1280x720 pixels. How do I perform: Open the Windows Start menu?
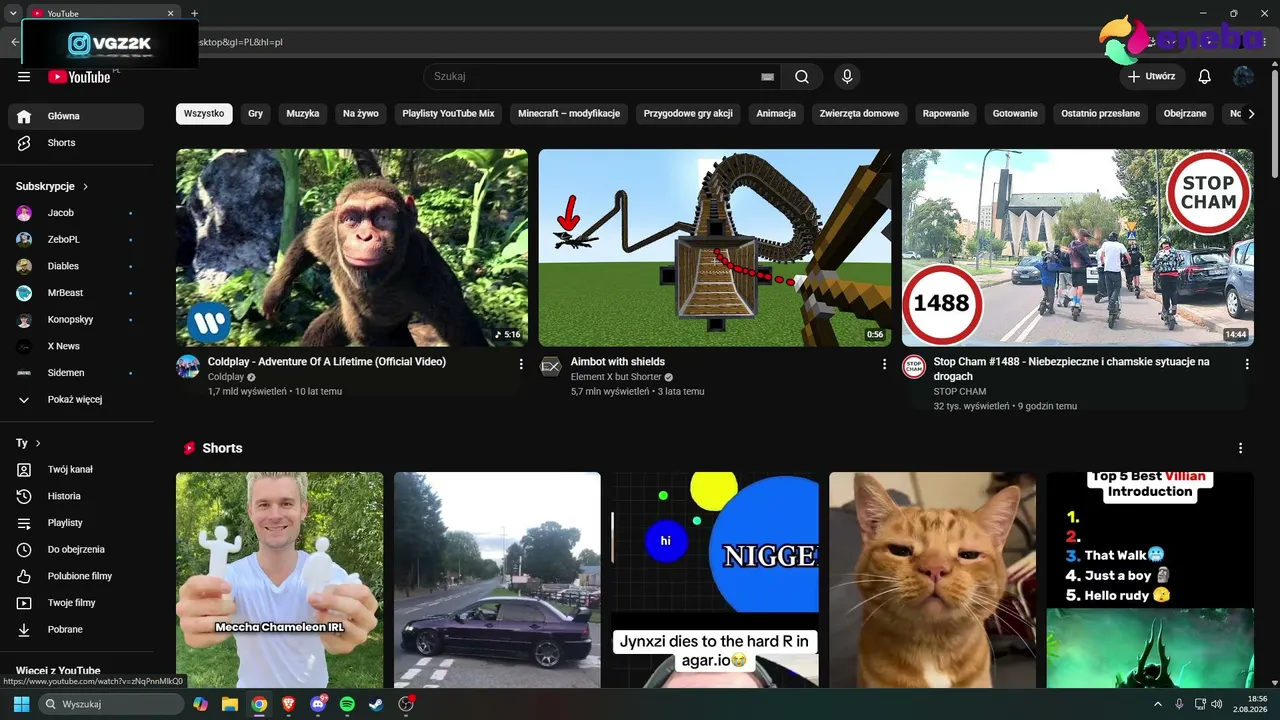[x=21, y=704]
